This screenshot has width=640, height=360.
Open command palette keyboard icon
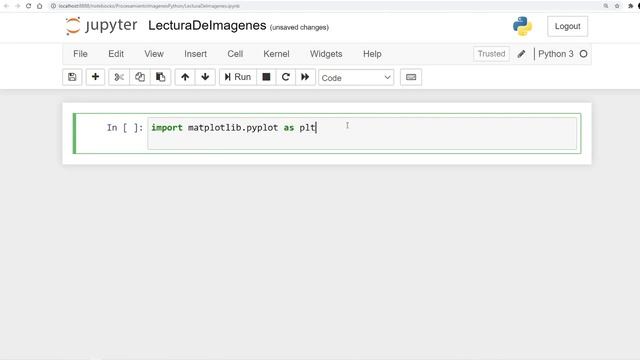click(411, 77)
